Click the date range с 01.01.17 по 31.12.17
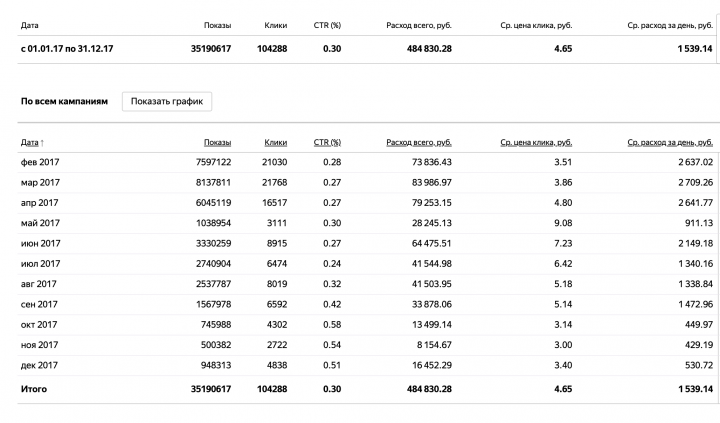 (67, 49)
